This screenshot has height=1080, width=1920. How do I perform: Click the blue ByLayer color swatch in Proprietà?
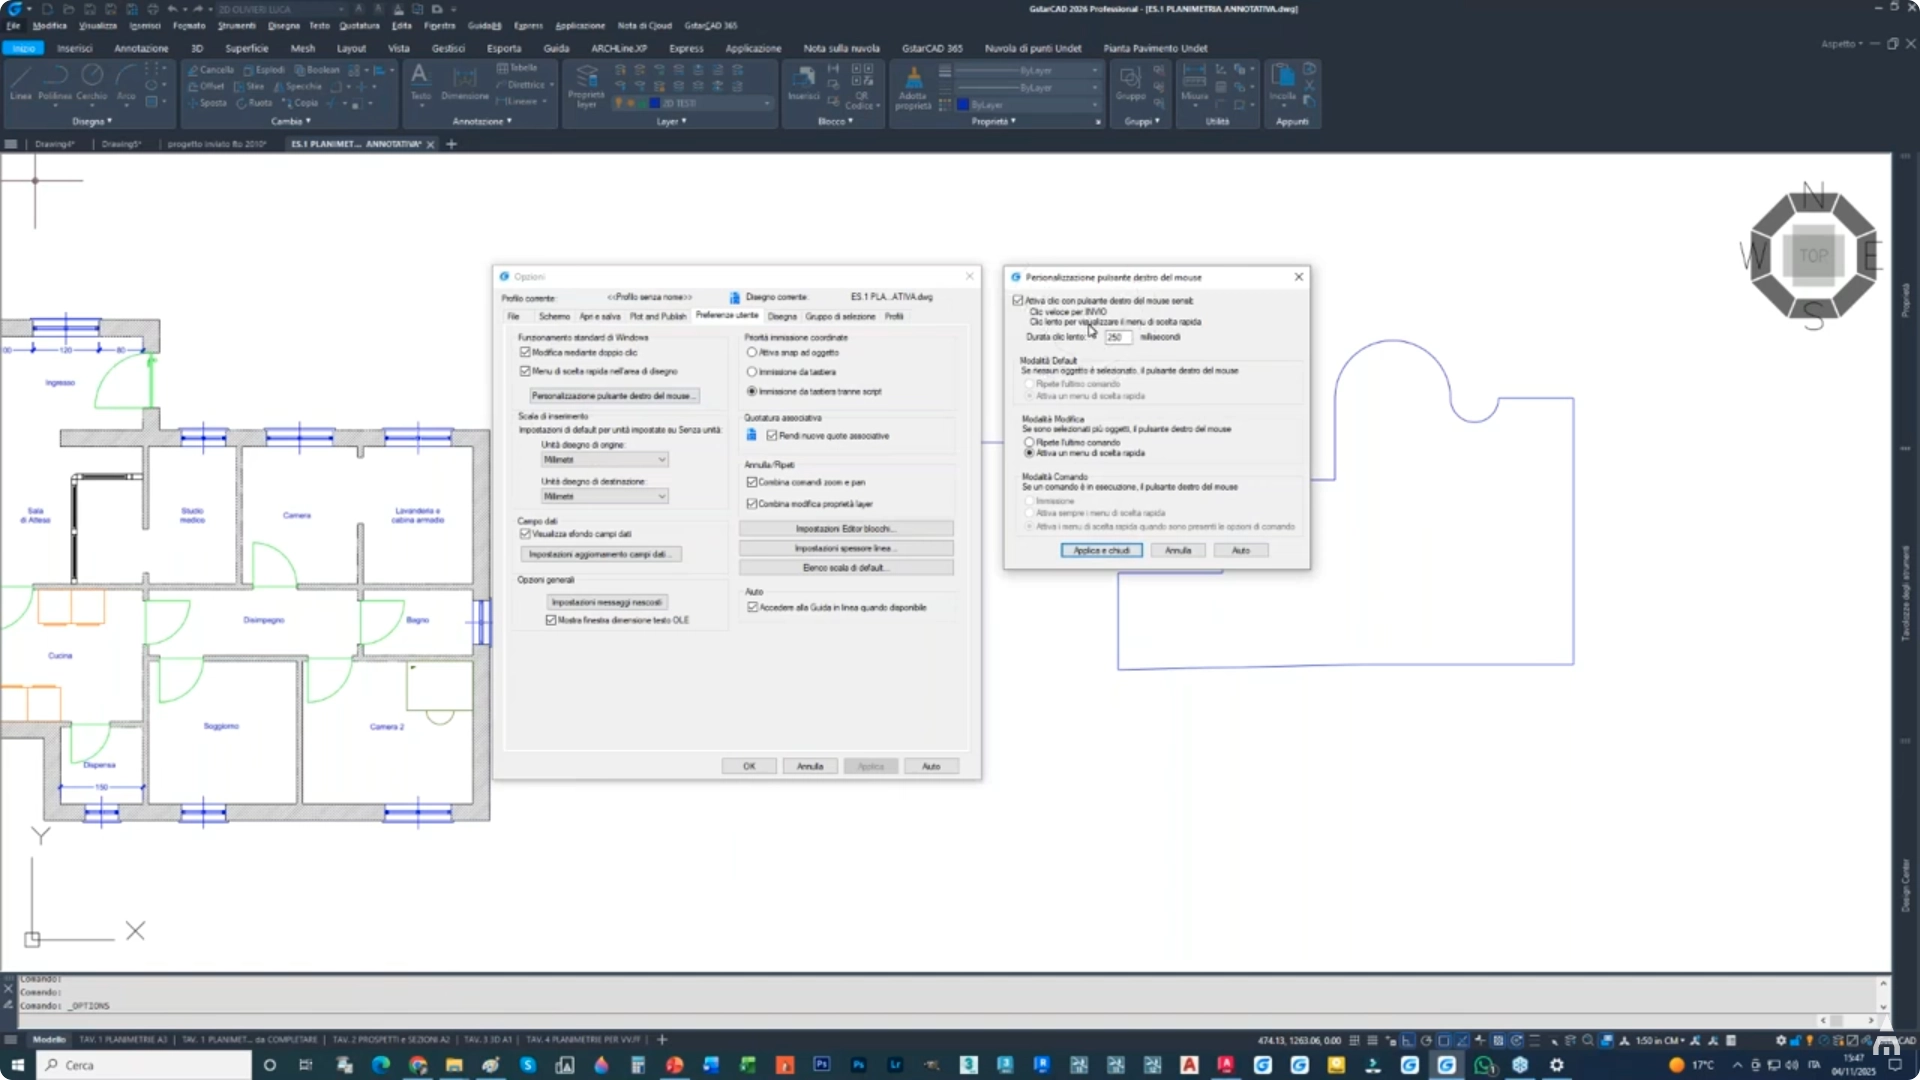(963, 105)
